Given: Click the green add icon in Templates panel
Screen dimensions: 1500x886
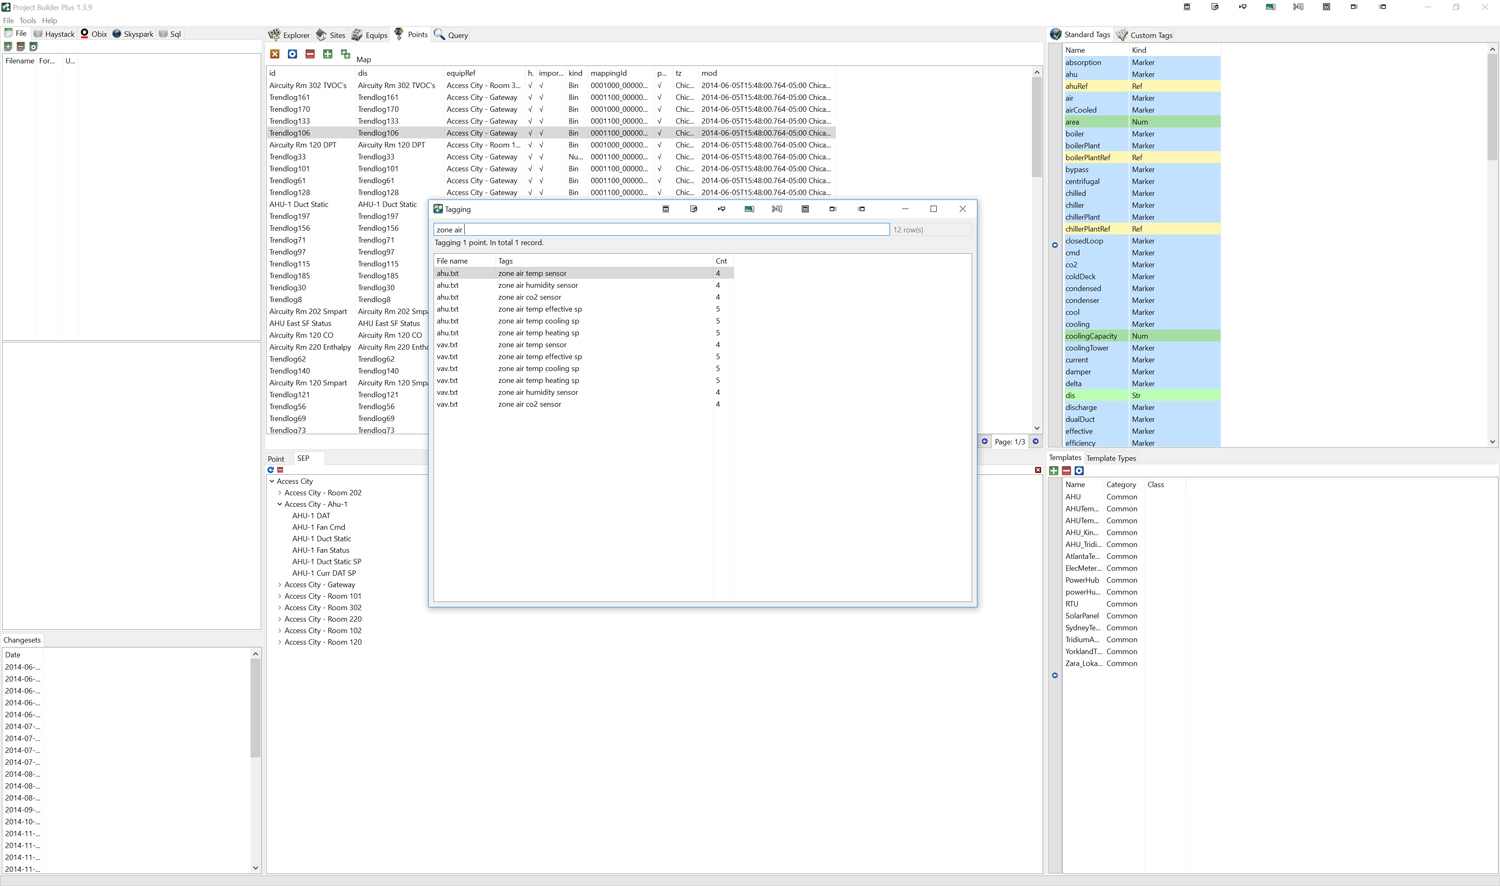Looking at the screenshot, I should tap(1053, 470).
